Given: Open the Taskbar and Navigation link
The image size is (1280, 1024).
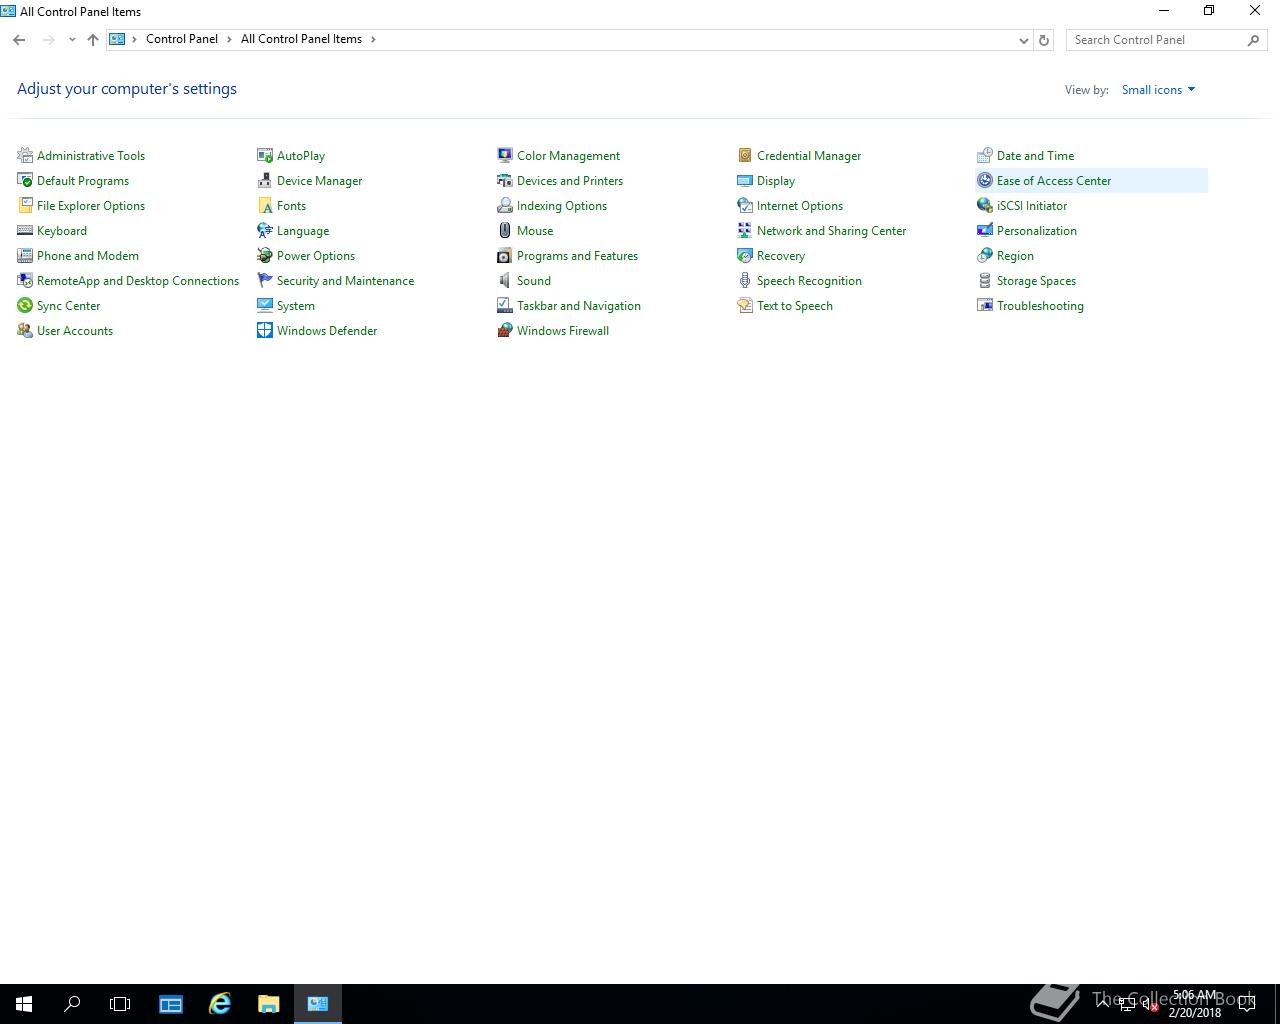Looking at the screenshot, I should [579, 305].
